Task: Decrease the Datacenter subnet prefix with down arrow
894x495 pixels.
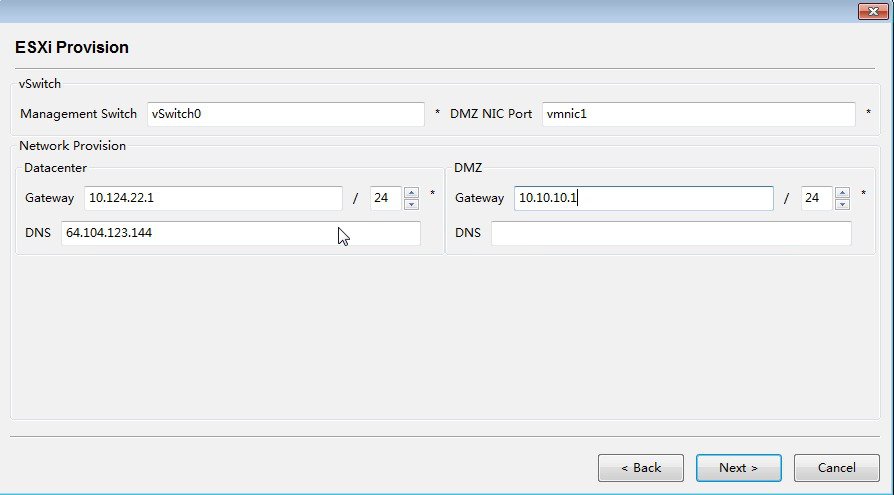Action: pyautogui.click(x=411, y=204)
